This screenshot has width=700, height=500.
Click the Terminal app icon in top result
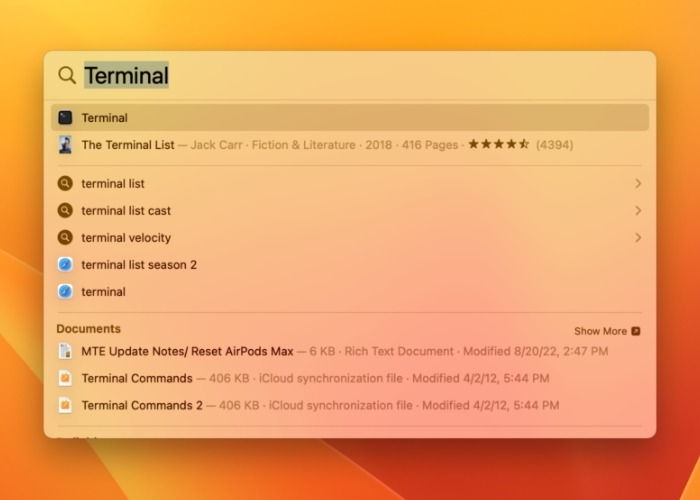[x=65, y=118]
